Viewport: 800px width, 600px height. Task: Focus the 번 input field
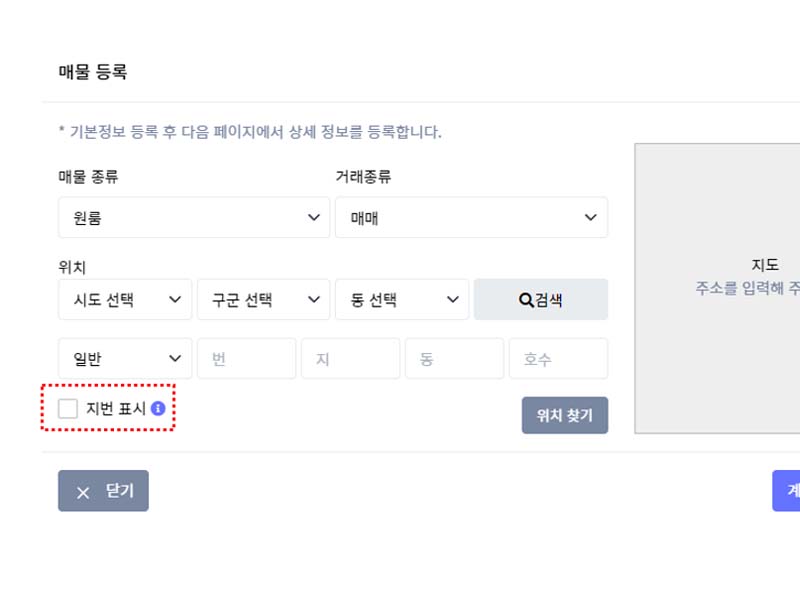pyautogui.click(x=246, y=358)
